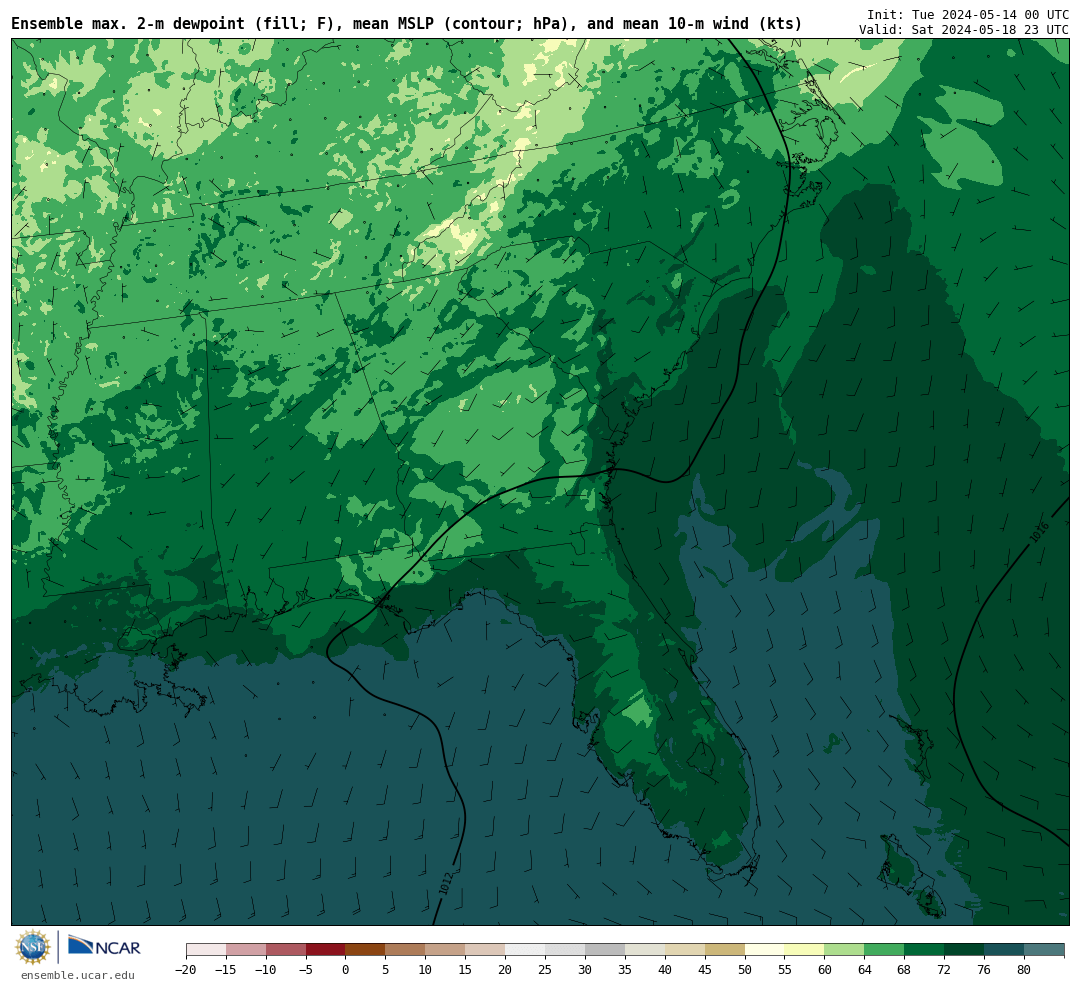Viewport: 1080px width, 988px height.
Task: Click the colorbar tick label 35
Action: [625, 970]
